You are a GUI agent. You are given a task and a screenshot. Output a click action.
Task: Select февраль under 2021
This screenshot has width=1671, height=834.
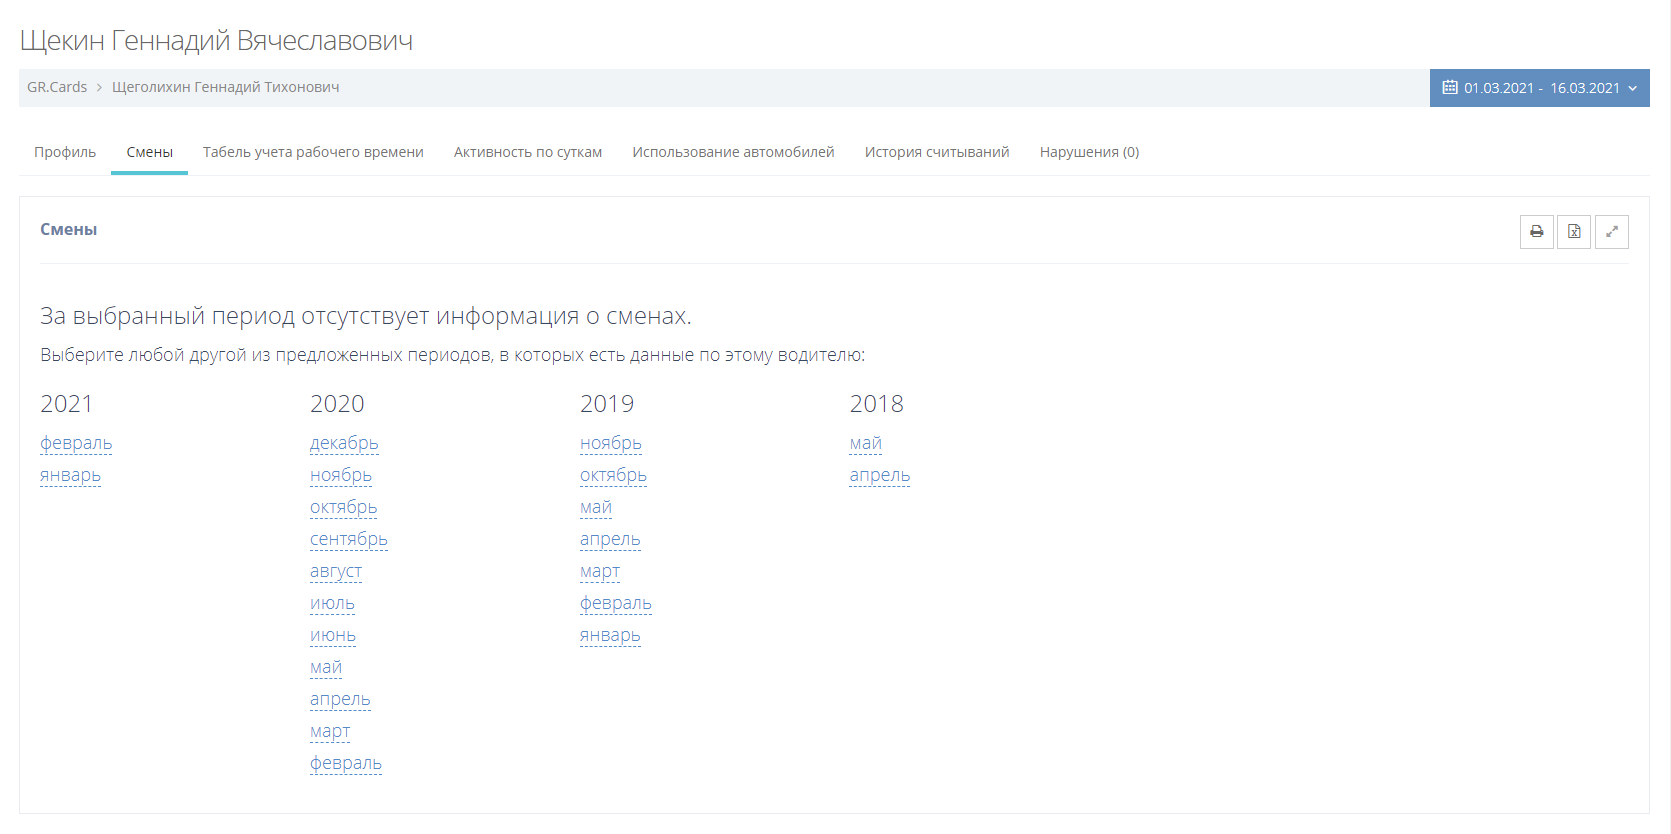pos(76,443)
